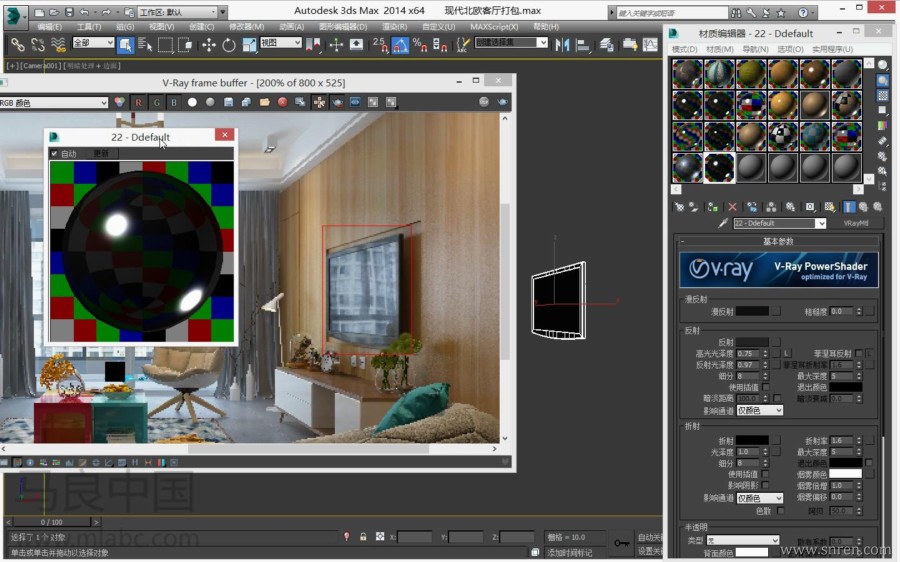Open the 编辑(E) menu
This screenshot has width=900, height=562.
(49, 27)
